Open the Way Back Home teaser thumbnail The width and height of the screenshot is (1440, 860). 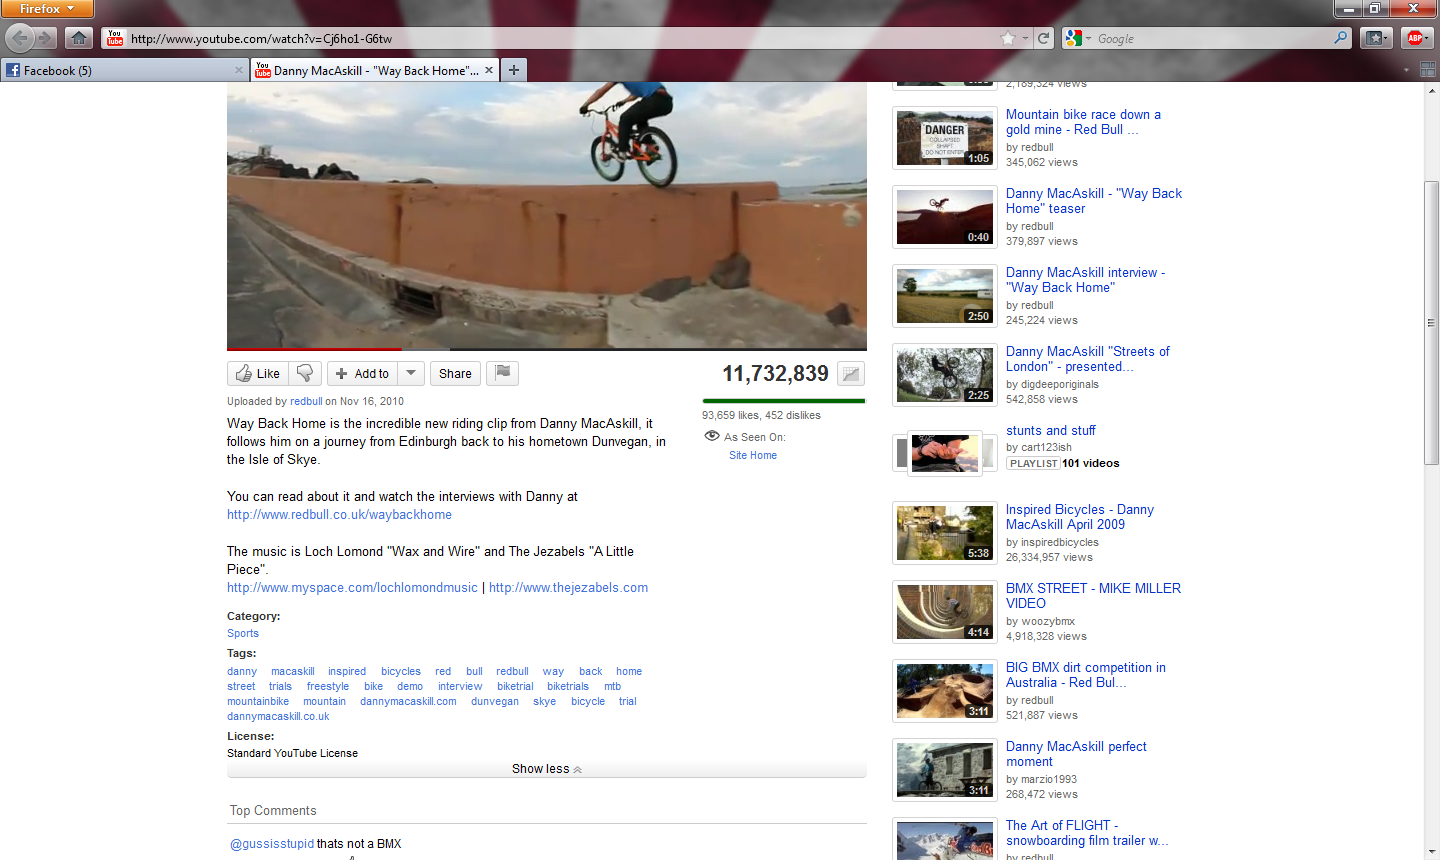click(945, 217)
